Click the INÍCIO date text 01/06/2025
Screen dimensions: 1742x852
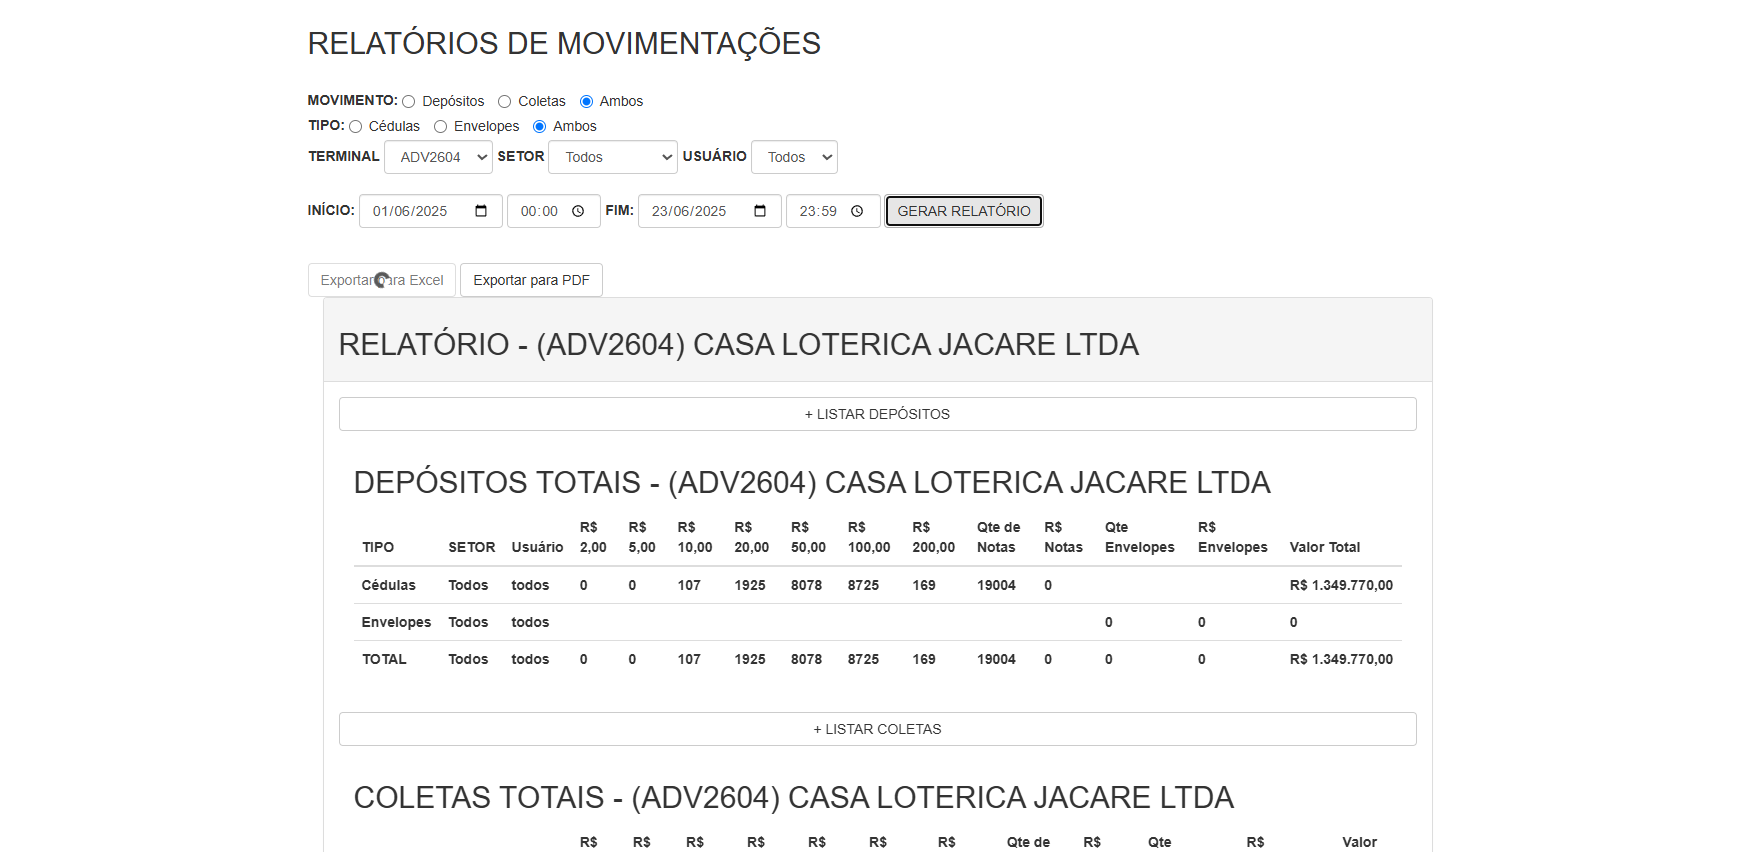point(410,211)
